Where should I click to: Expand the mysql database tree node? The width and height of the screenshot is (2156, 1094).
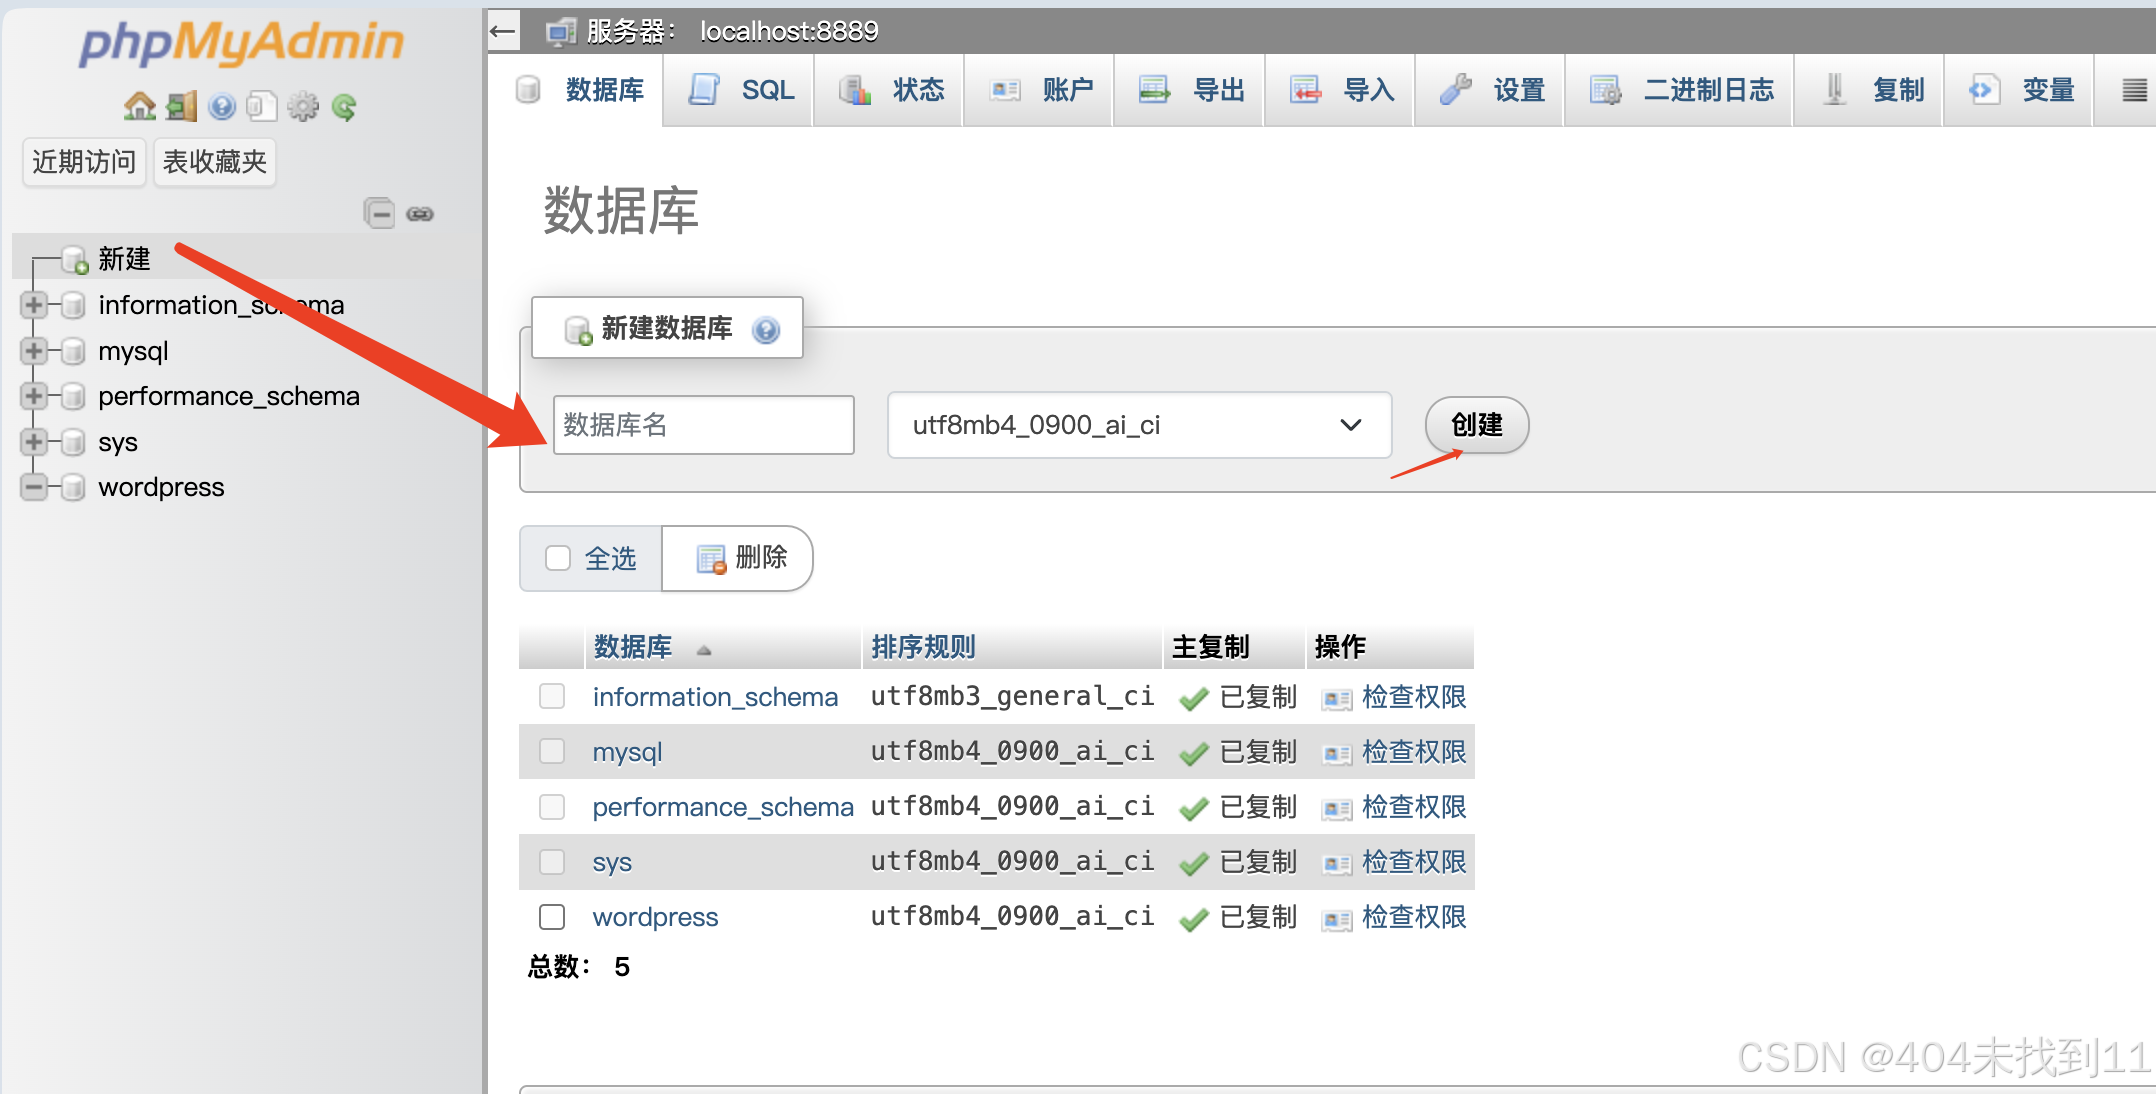coord(34,351)
